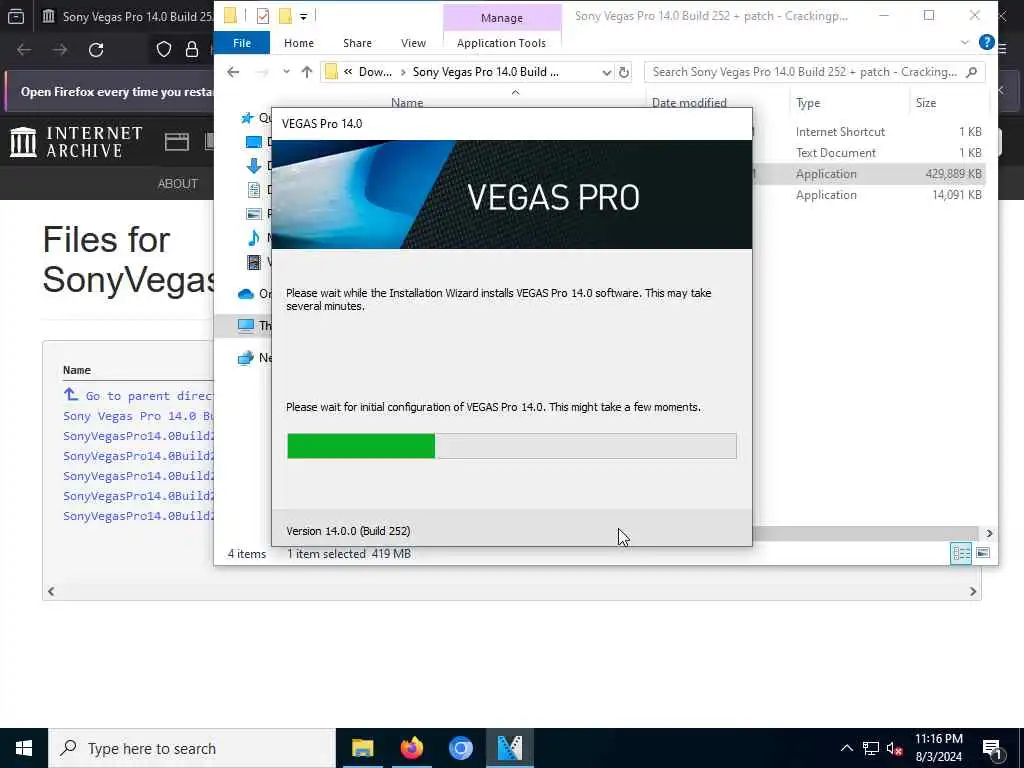Click the right arrow on the Archive file list scrollbar
The image size is (1024, 768).
click(x=973, y=591)
